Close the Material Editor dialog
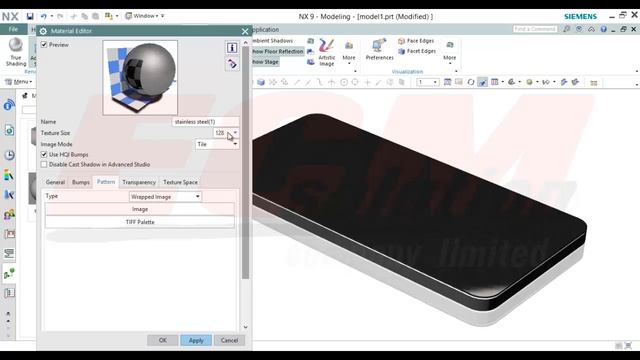The height and width of the screenshot is (360, 640). coord(245,31)
